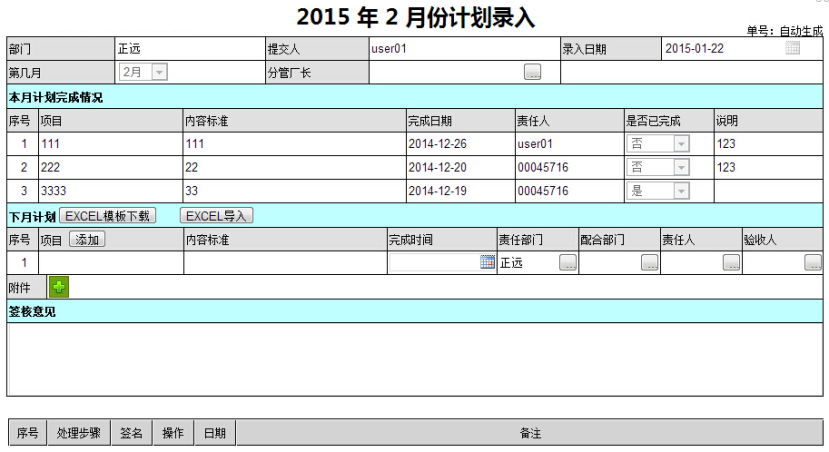Open the 验收人 lookup ellipsis button
The height and width of the screenshot is (452, 829).
pyautogui.click(x=813, y=263)
